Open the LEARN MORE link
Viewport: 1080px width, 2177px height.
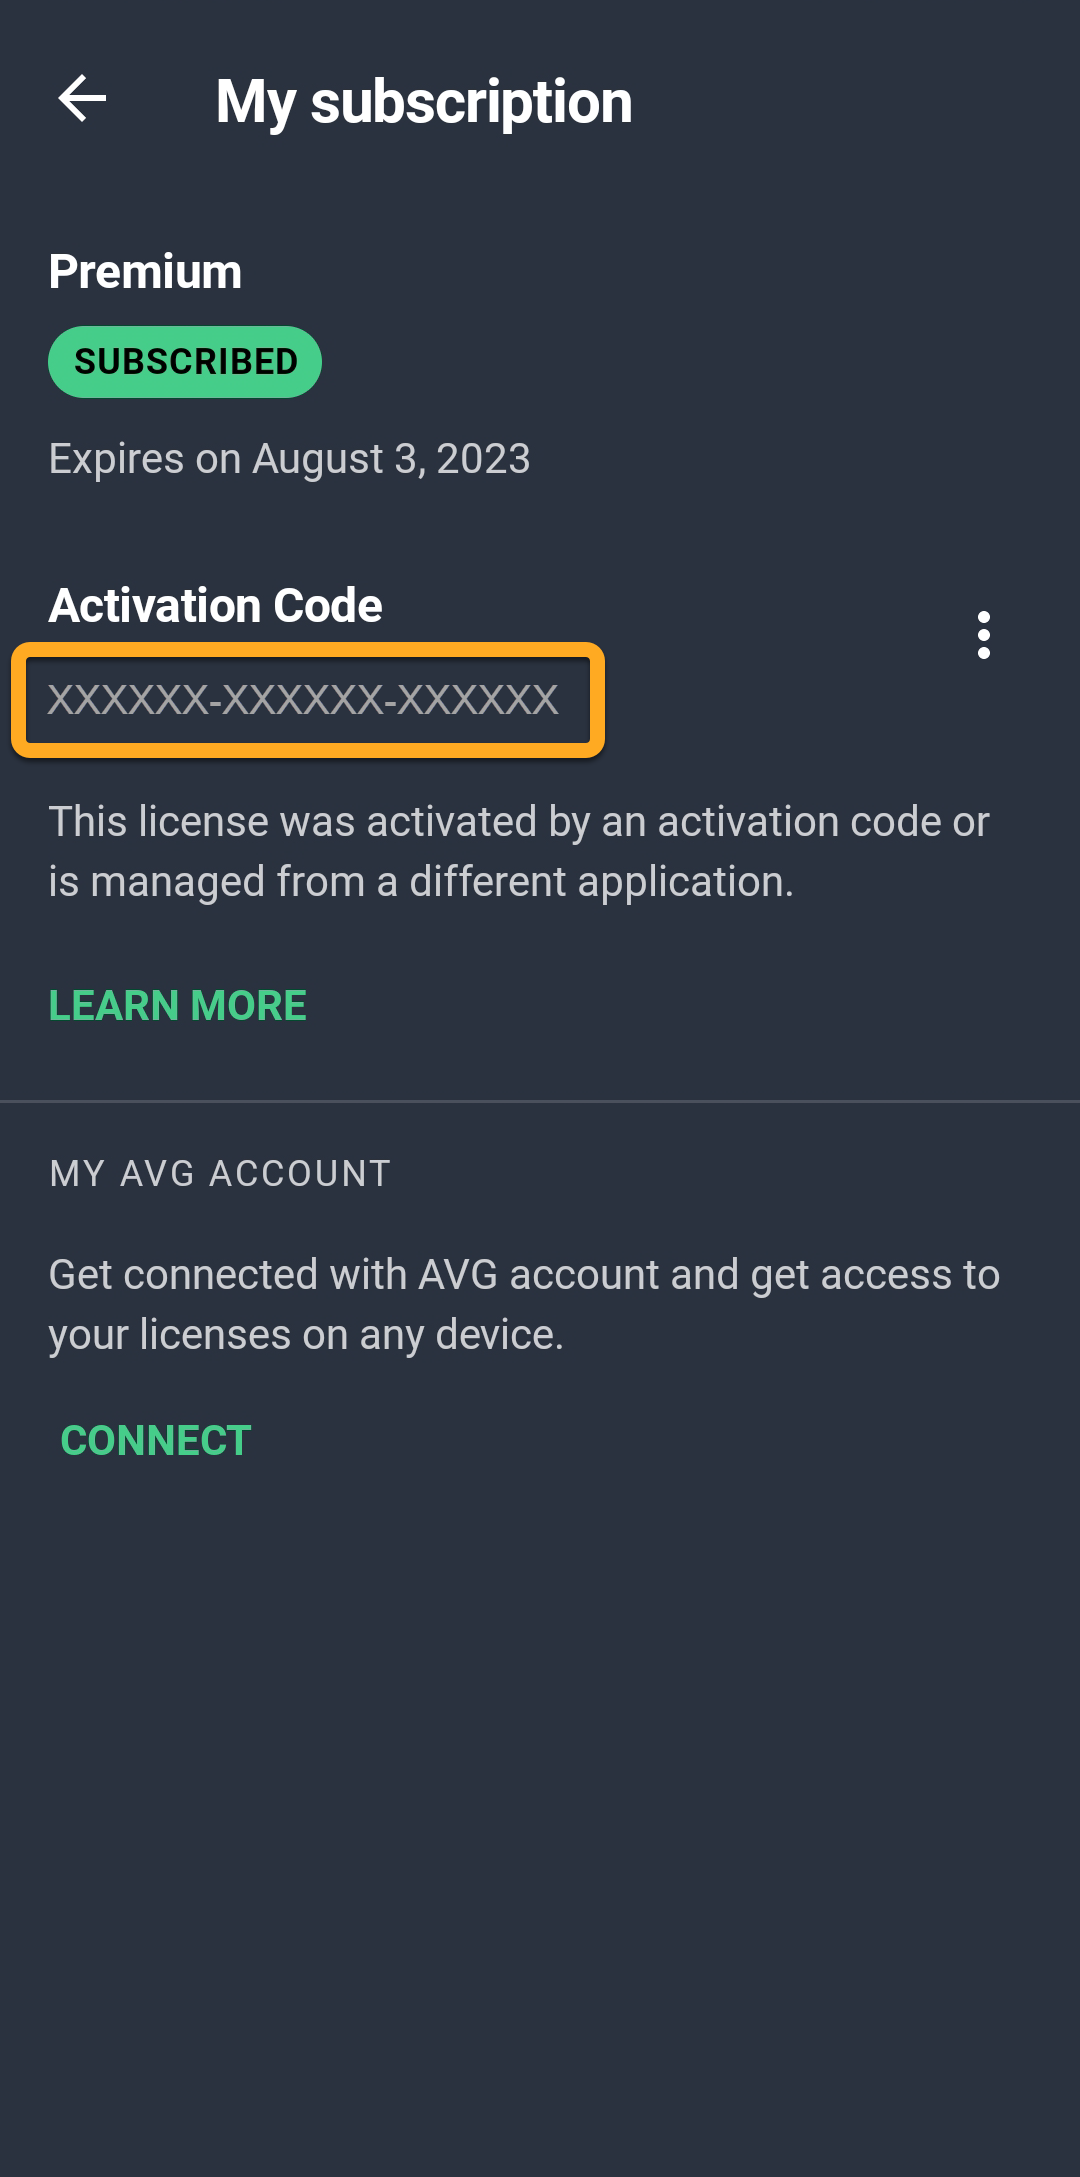point(178,1006)
